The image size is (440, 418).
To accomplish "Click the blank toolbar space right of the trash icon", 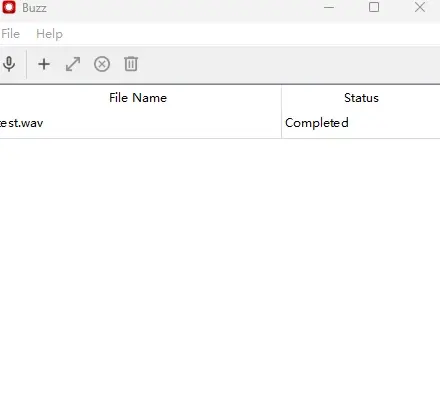I will (x=289, y=64).
